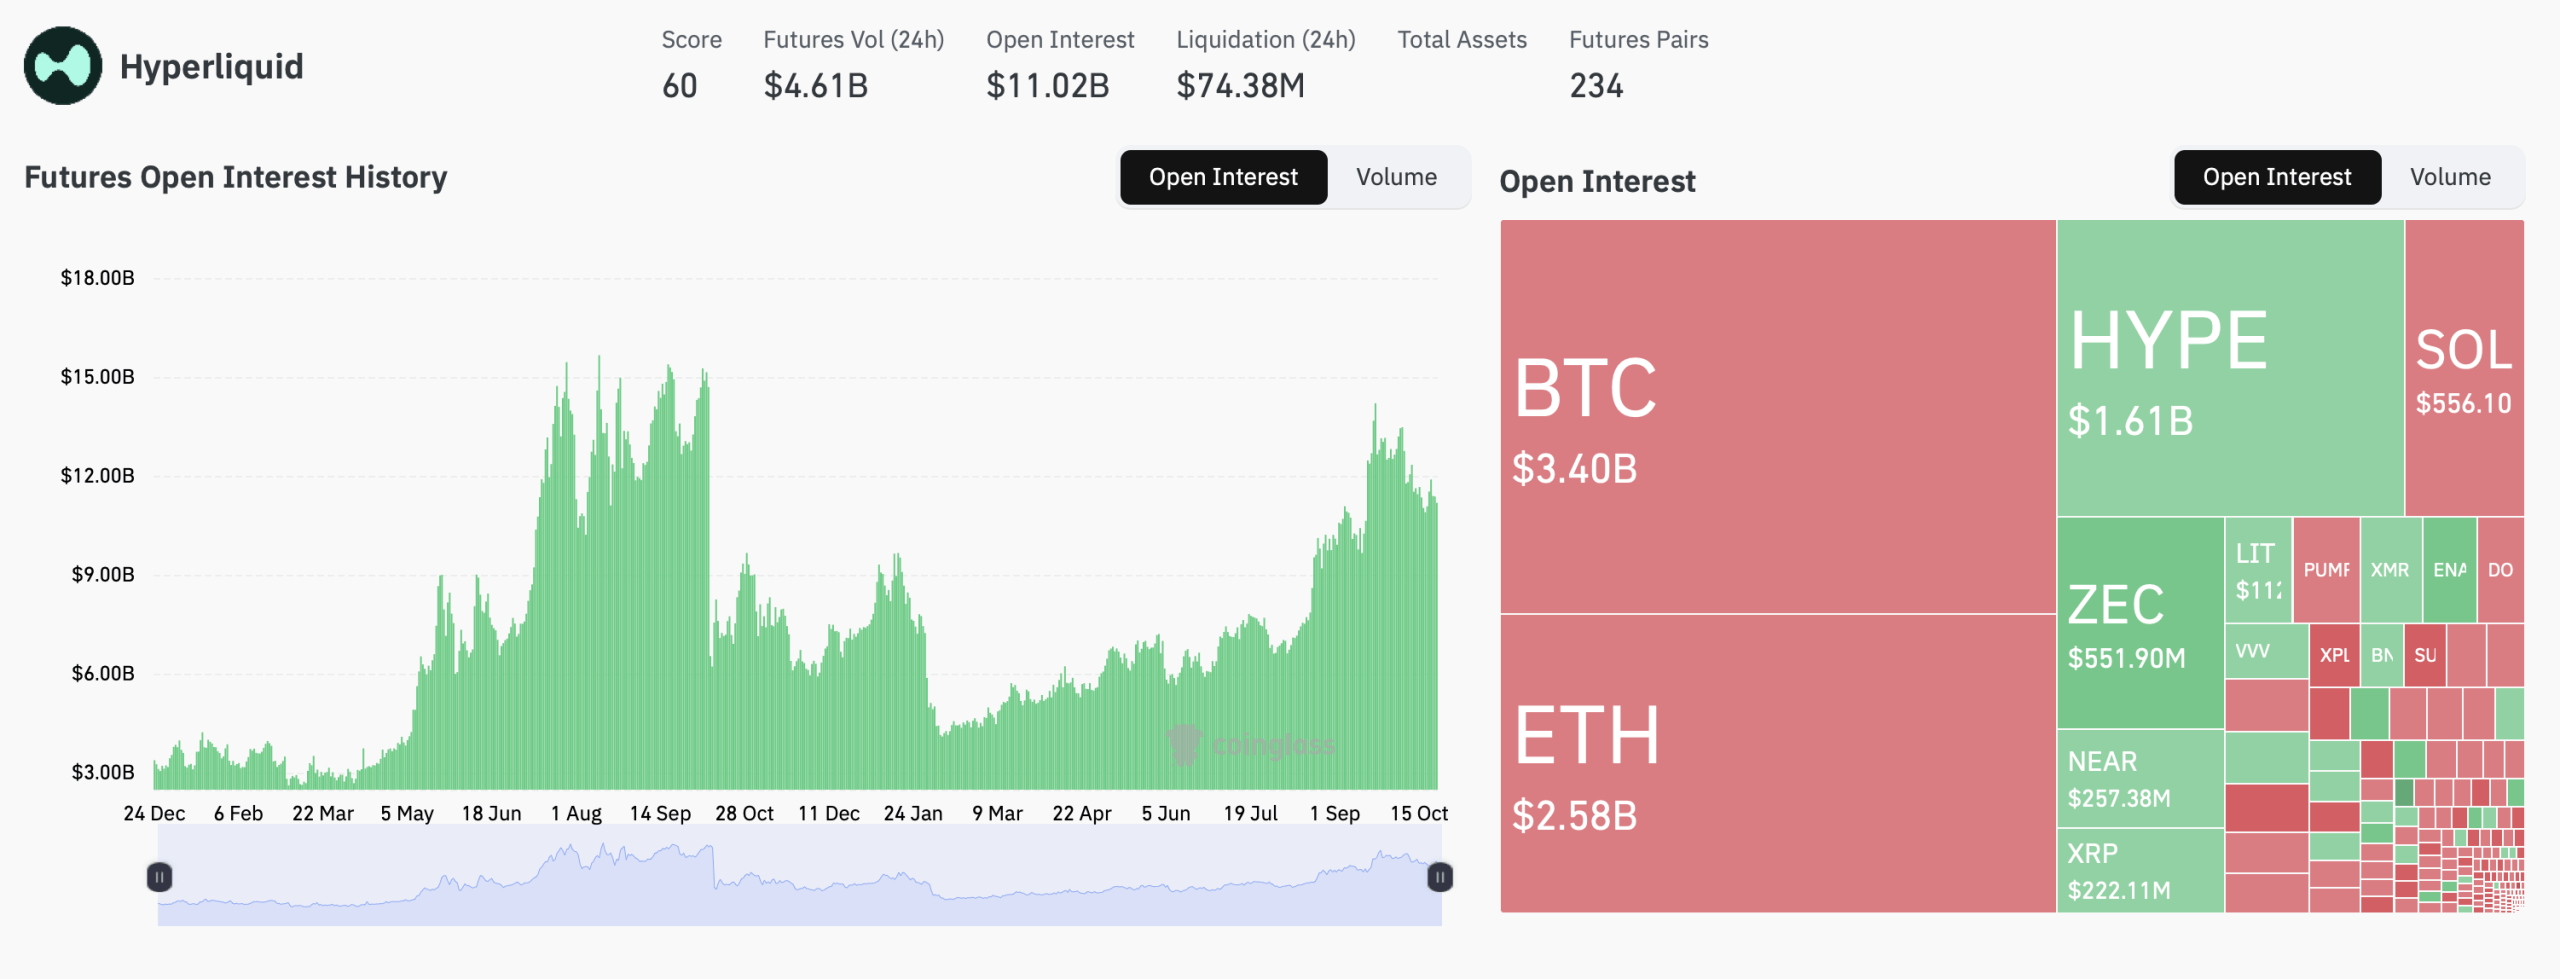Open the HYPE treemap tile
Viewport: 2560px width, 979px height.
2230,368
